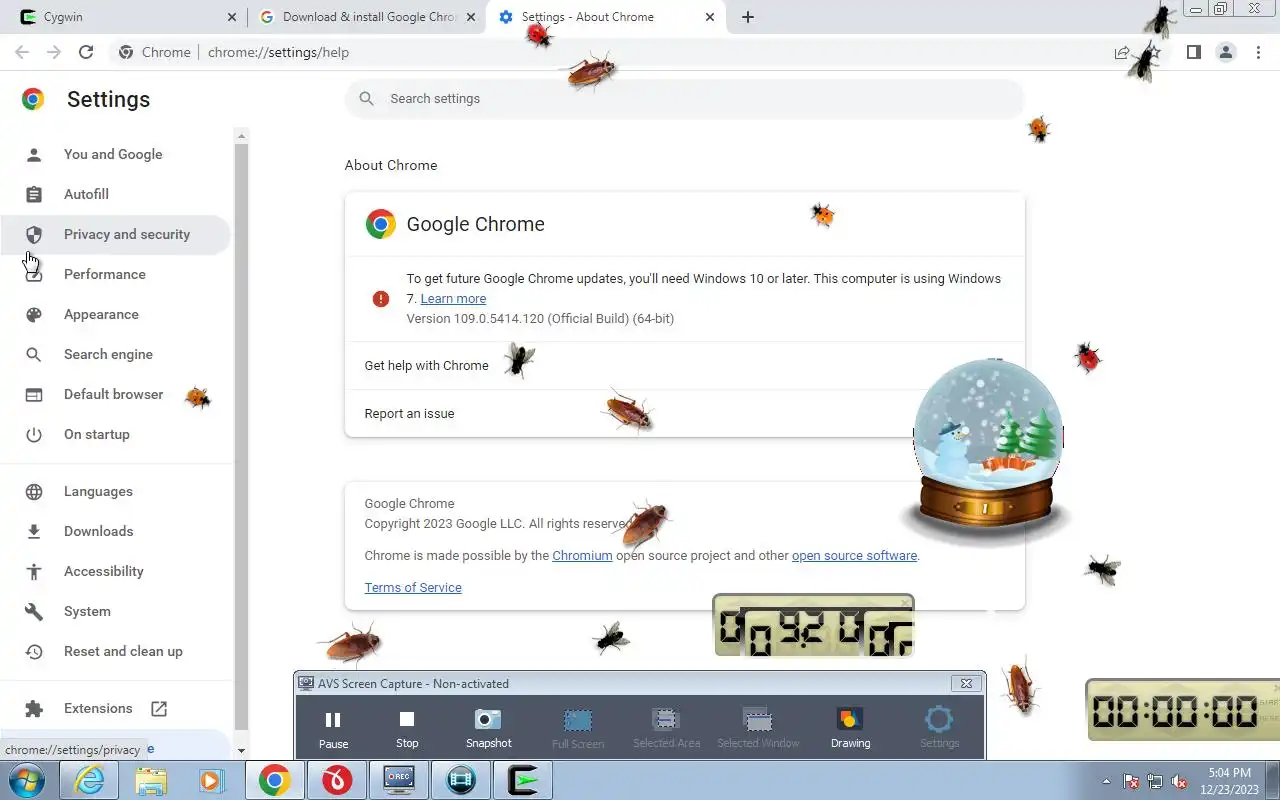Viewport: 1280px width, 800px height.
Task: Open You and Google settings
Action: [113, 154]
